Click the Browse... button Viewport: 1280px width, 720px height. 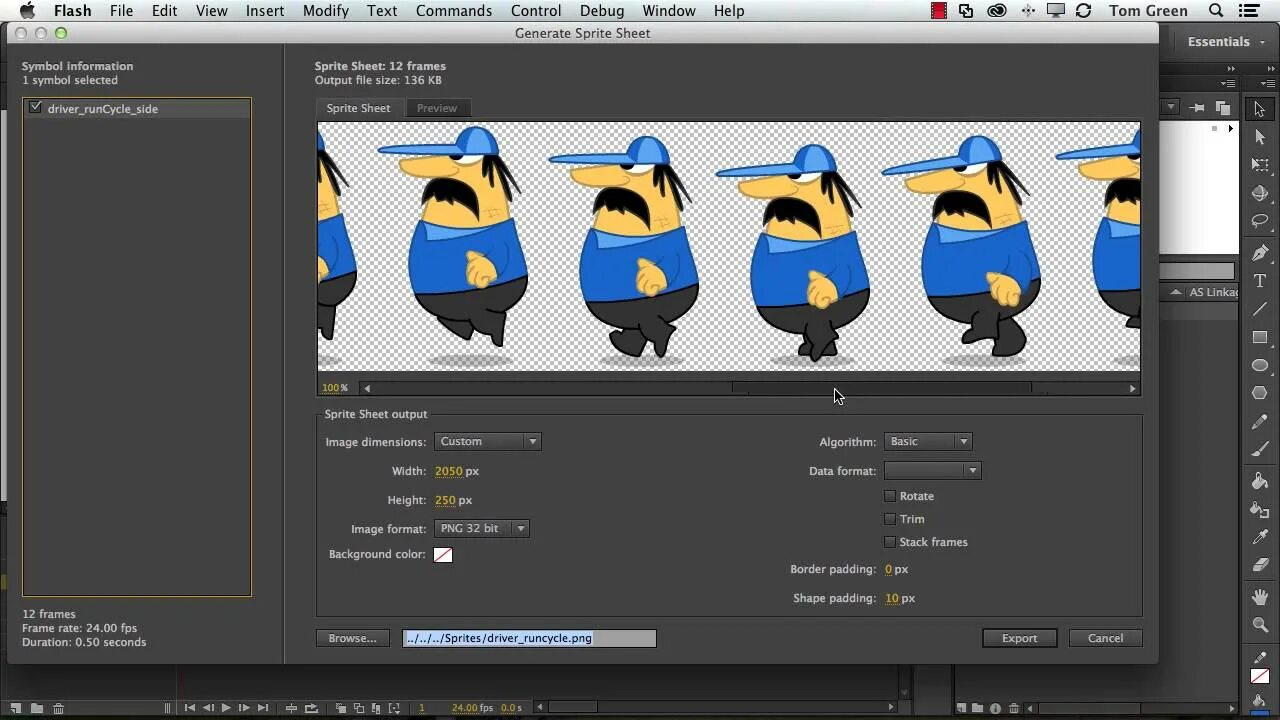353,638
